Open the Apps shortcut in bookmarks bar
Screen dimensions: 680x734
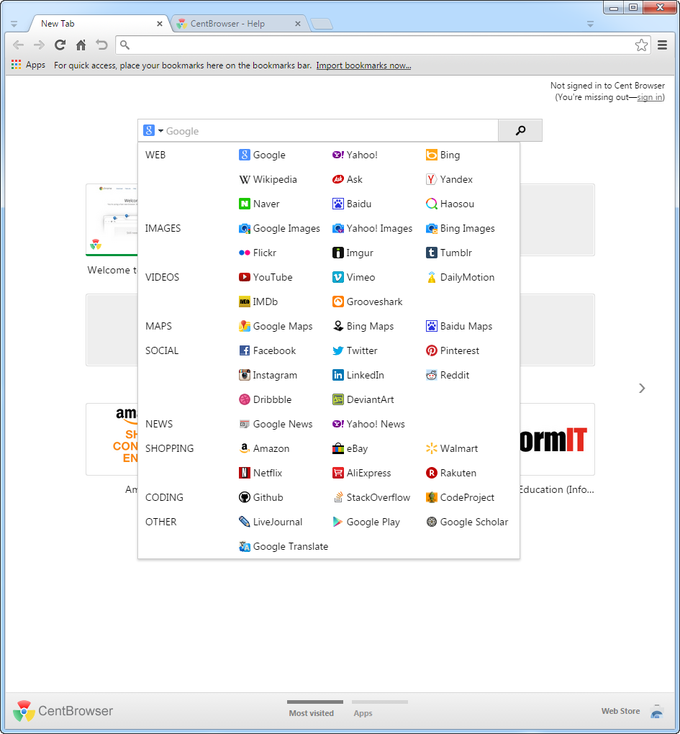coord(29,65)
